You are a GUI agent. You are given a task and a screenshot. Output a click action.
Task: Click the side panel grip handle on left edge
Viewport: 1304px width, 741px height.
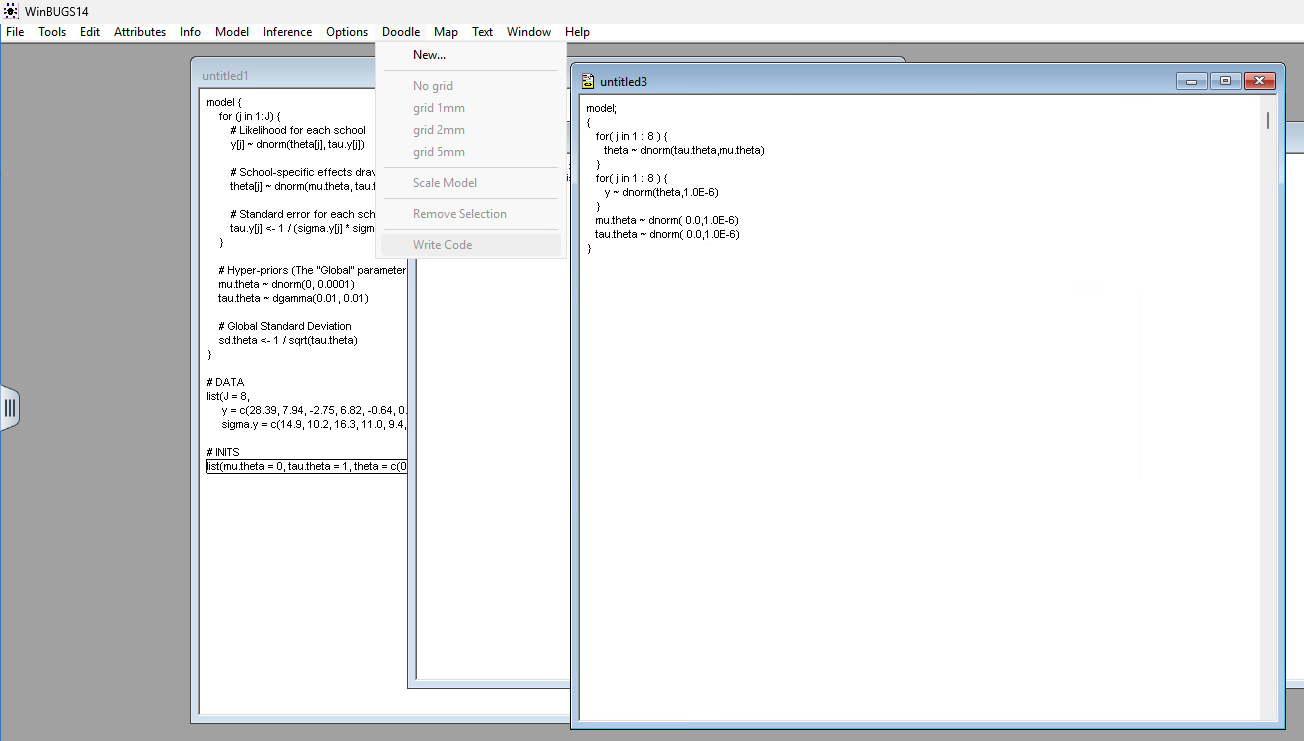pos(10,407)
